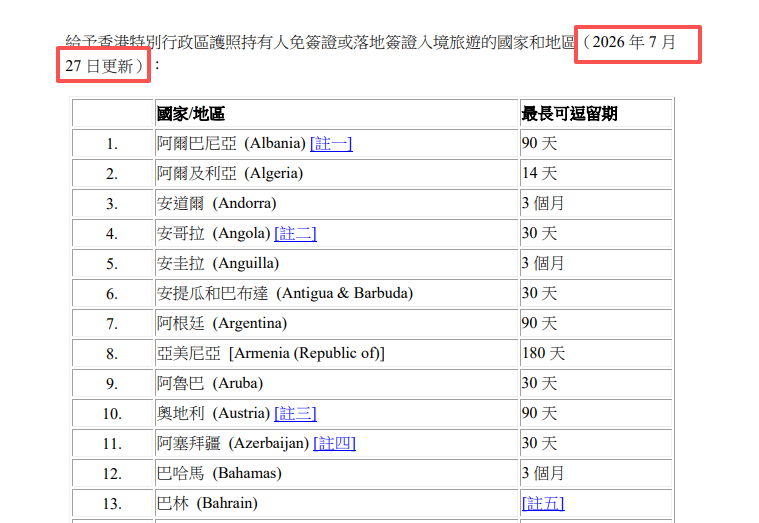Viewport: 759px width, 523px height.
Task: Click the 巴哈馬 (Bahamas) country cell
Action: coord(337,474)
